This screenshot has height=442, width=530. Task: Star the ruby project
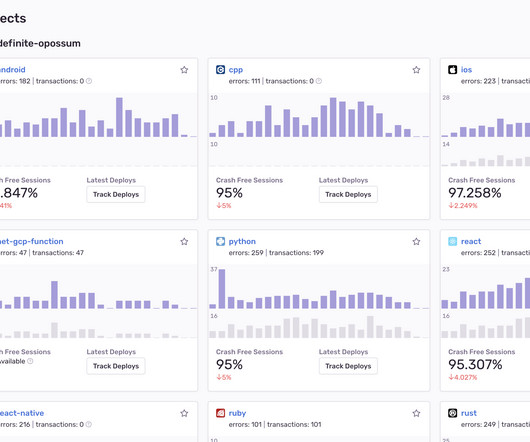[416, 413]
